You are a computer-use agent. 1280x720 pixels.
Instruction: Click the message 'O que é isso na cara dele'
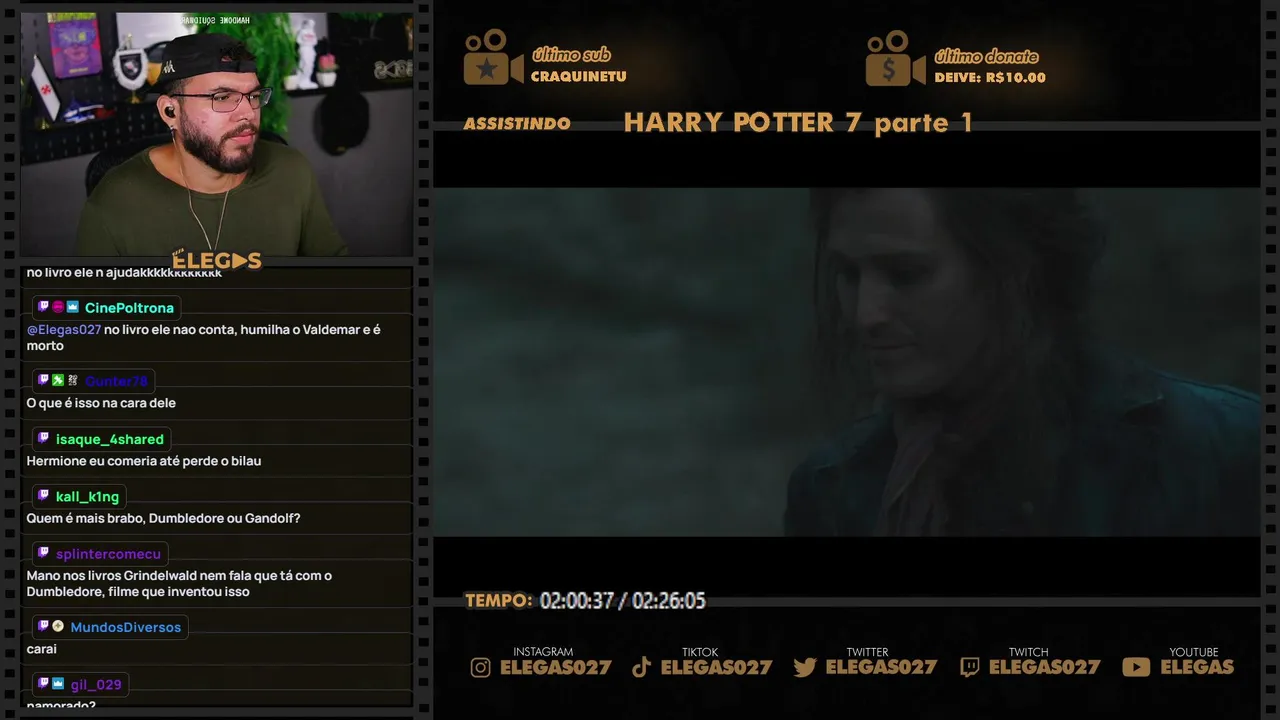coord(101,403)
